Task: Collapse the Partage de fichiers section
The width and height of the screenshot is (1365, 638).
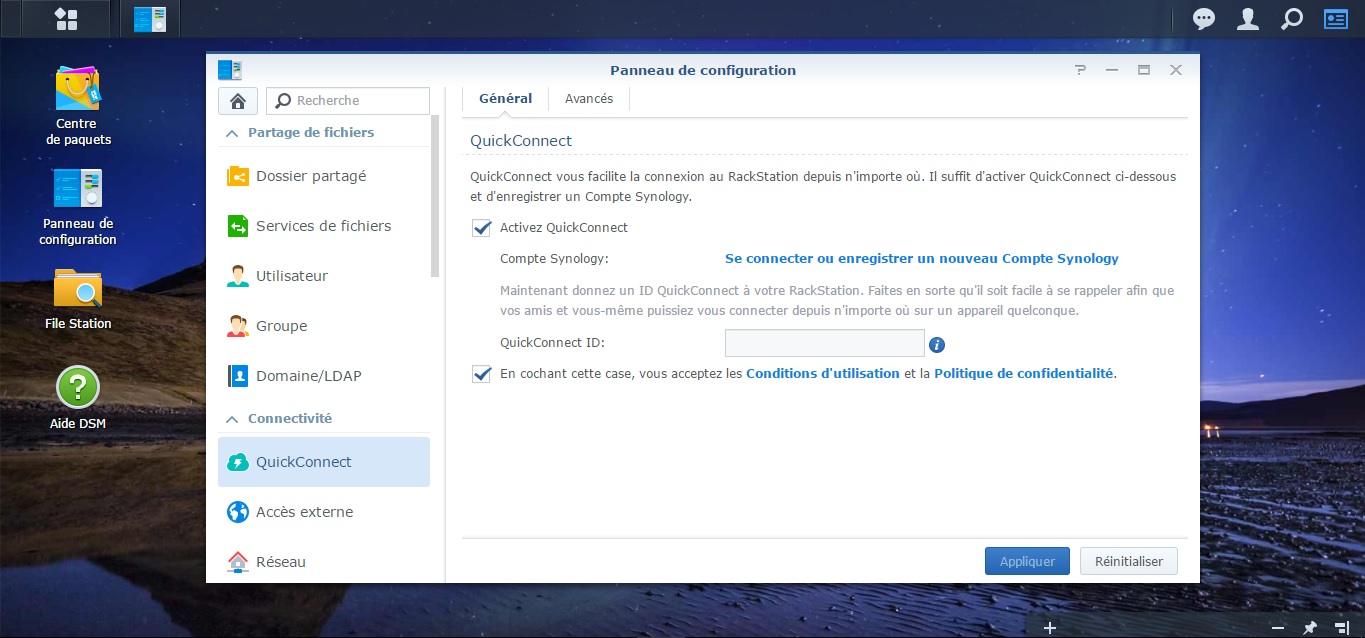Action: (232, 133)
